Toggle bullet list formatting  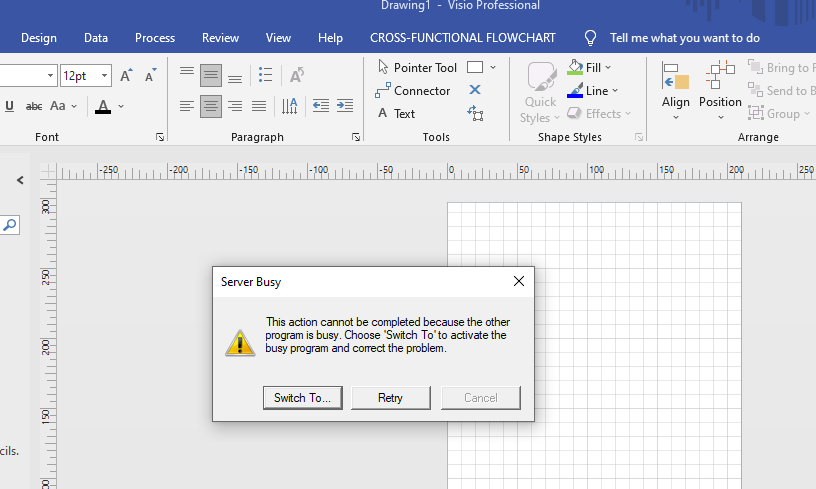point(265,75)
